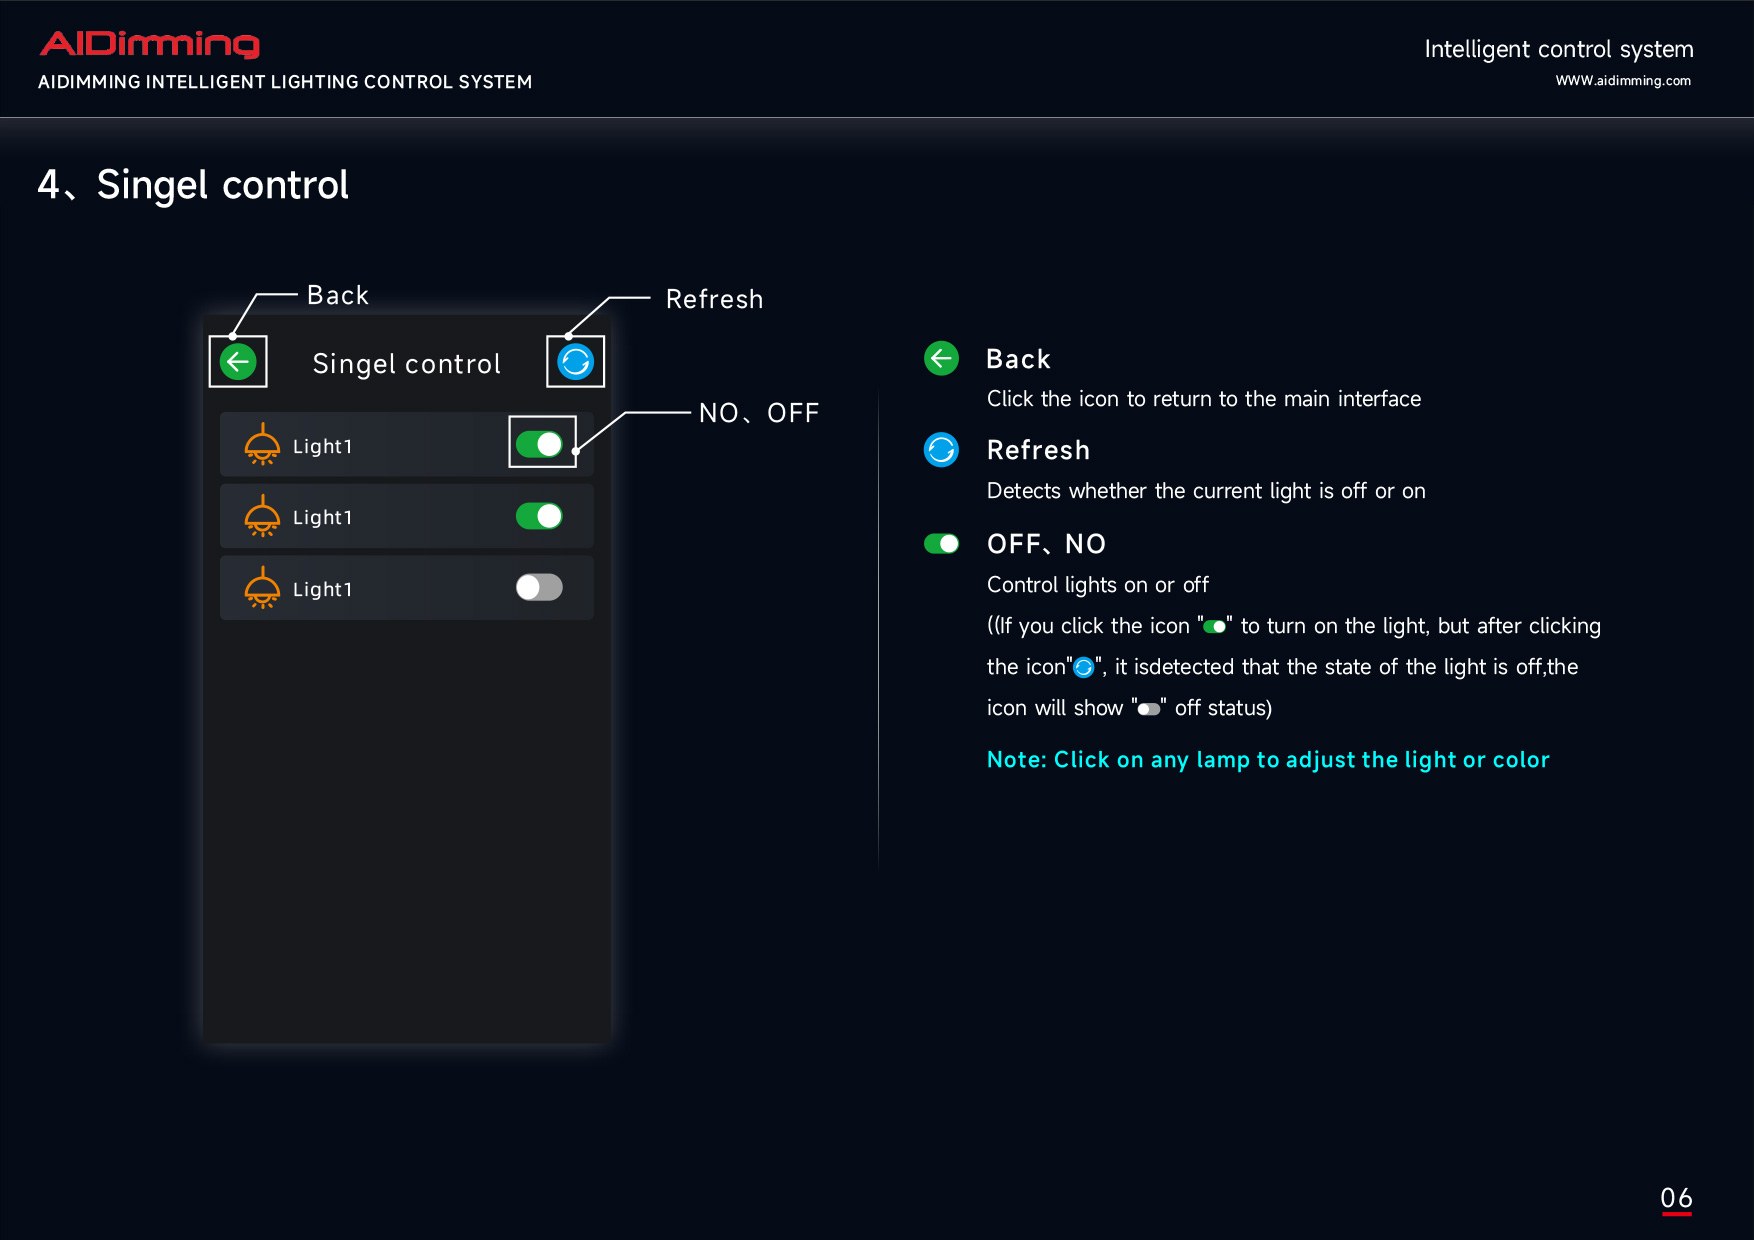Click the small inline refresh icon in the description paragraph
1754x1240 pixels.
[x=1083, y=667]
